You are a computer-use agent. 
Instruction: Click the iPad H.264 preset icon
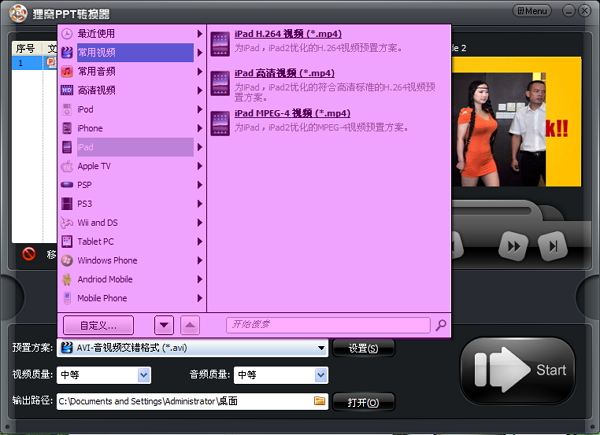[x=220, y=44]
